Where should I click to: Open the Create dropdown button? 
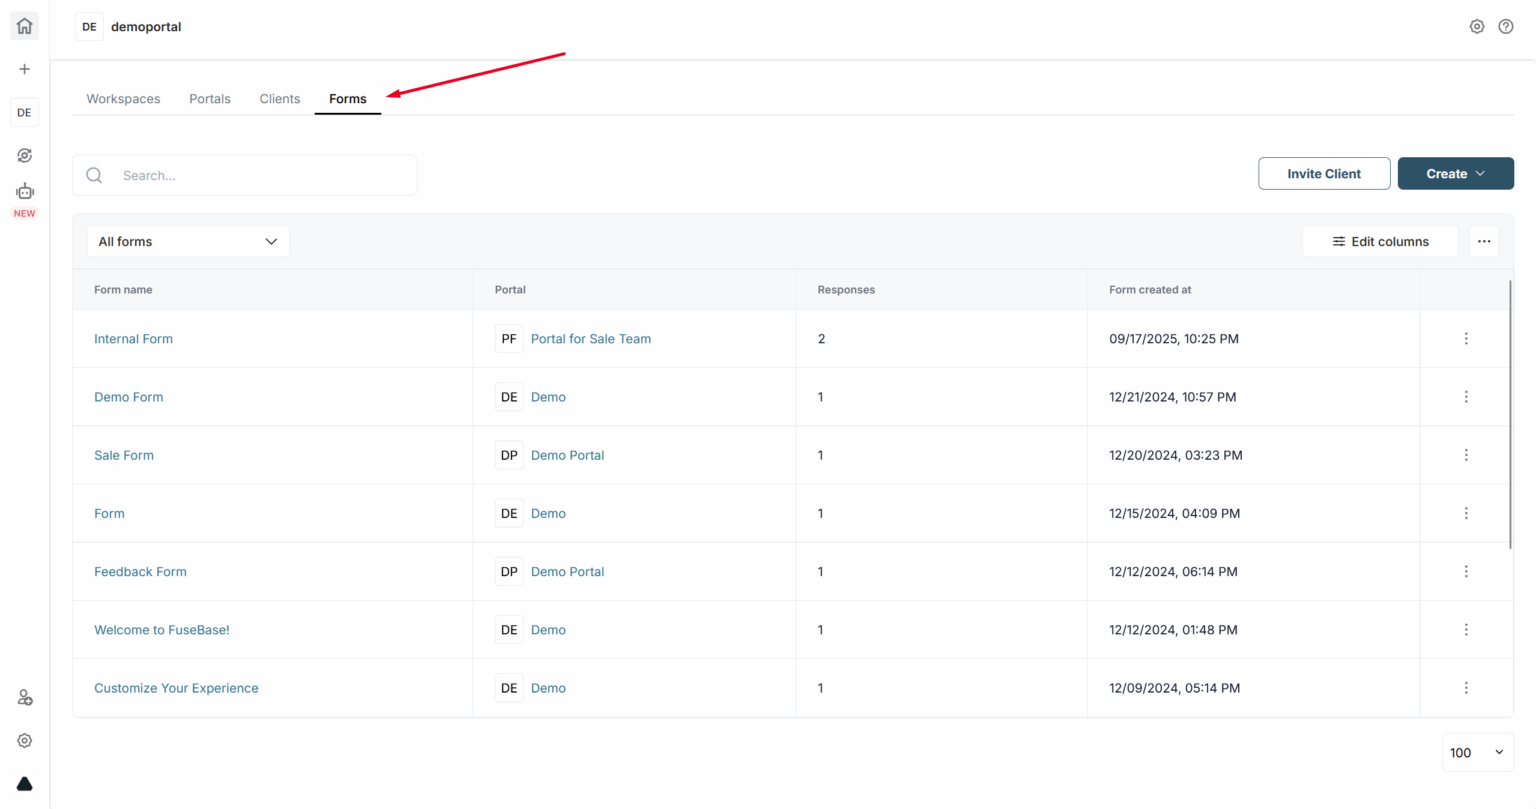coord(1455,173)
